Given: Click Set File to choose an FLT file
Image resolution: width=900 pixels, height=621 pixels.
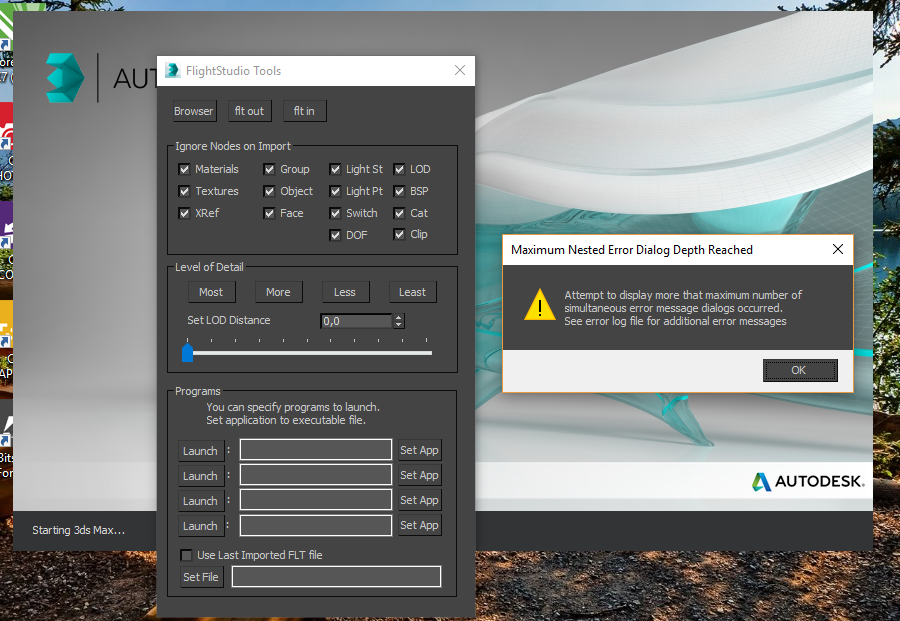Looking at the screenshot, I should (x=201, y=576).
